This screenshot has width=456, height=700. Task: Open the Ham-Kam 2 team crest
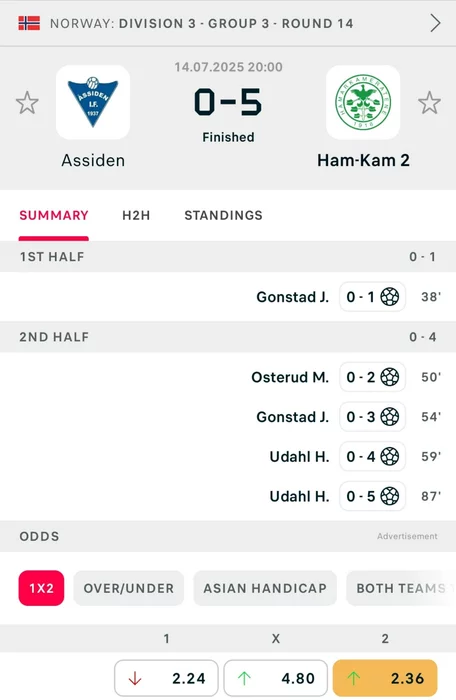pos(363,103)
